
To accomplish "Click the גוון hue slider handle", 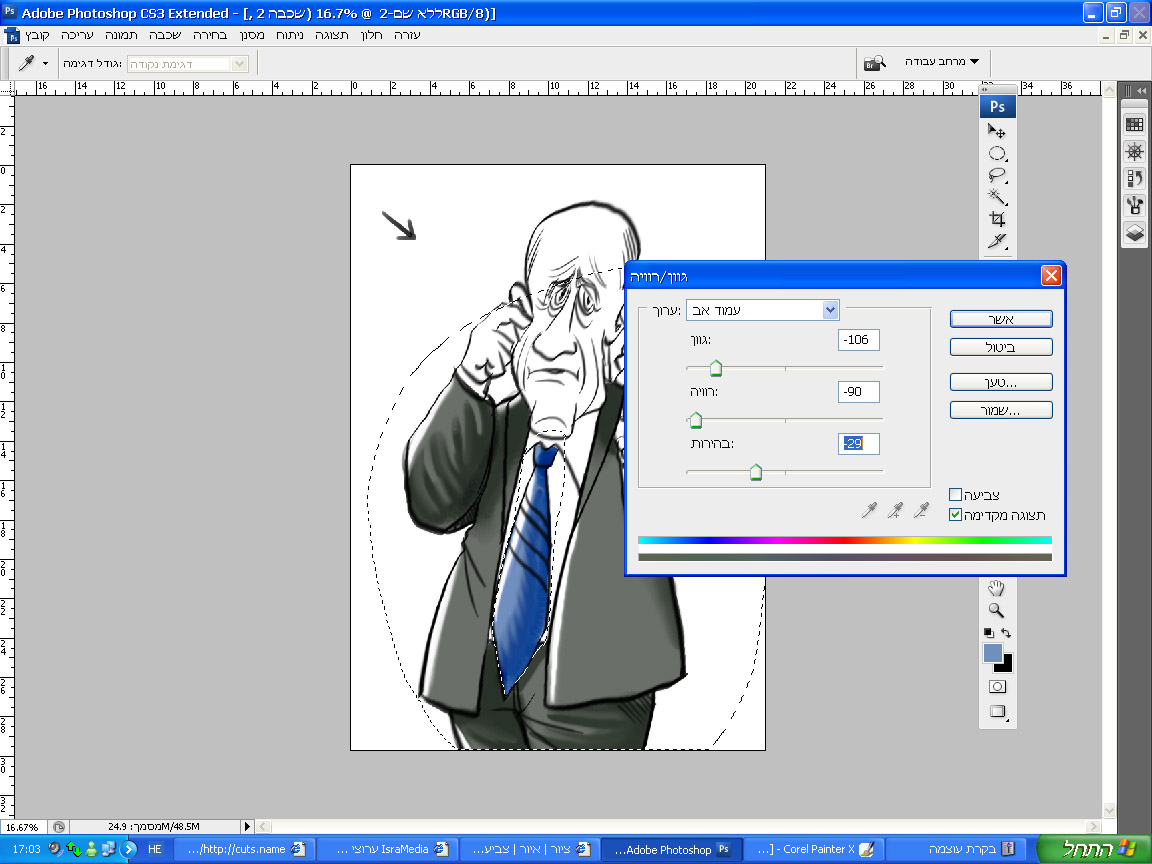I will [x=716, y=368].
